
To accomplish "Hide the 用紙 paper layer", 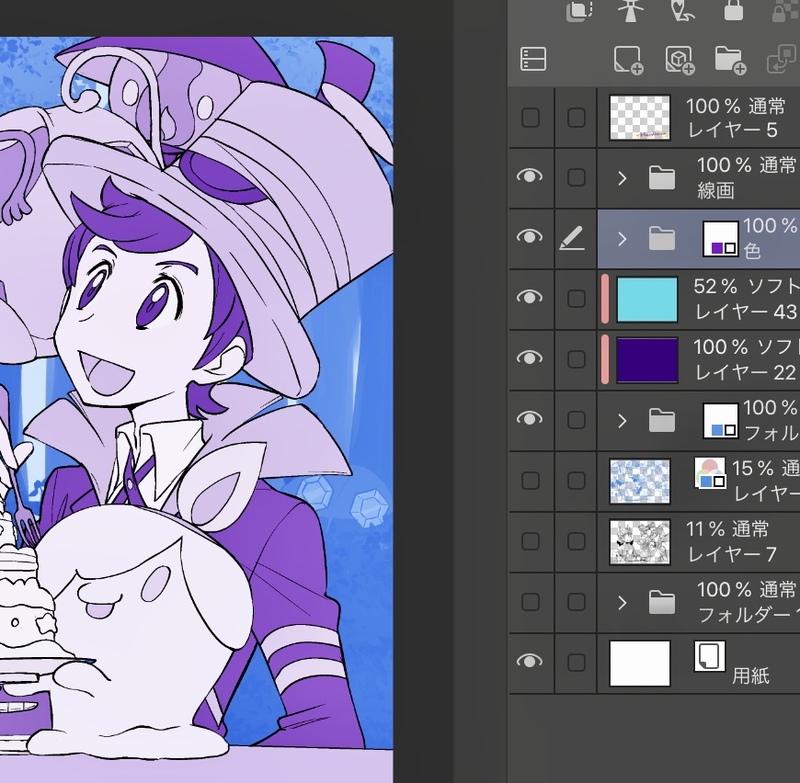I will click(530, 661).
